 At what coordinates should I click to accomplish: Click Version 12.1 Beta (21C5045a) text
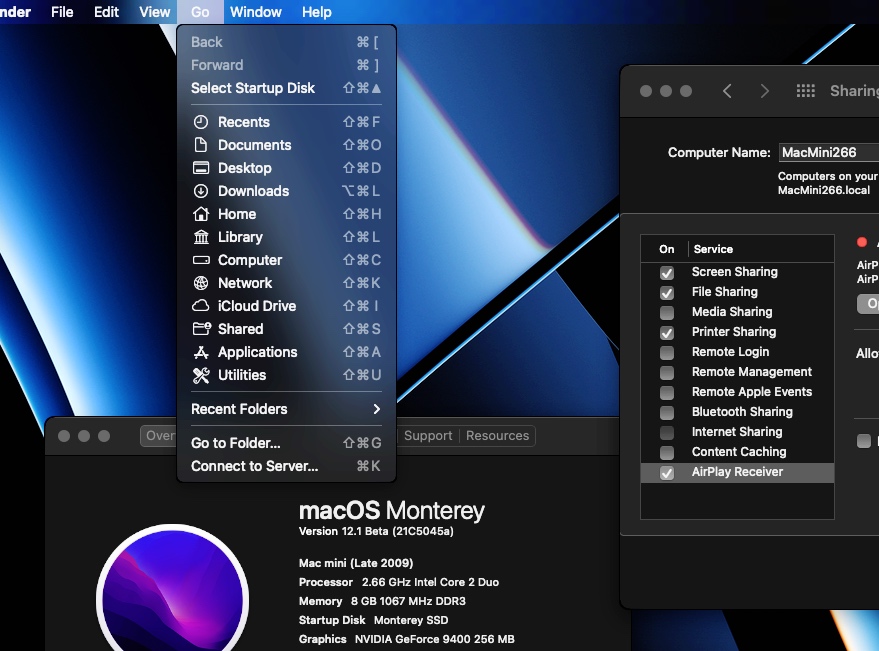[x=376, y=532]
